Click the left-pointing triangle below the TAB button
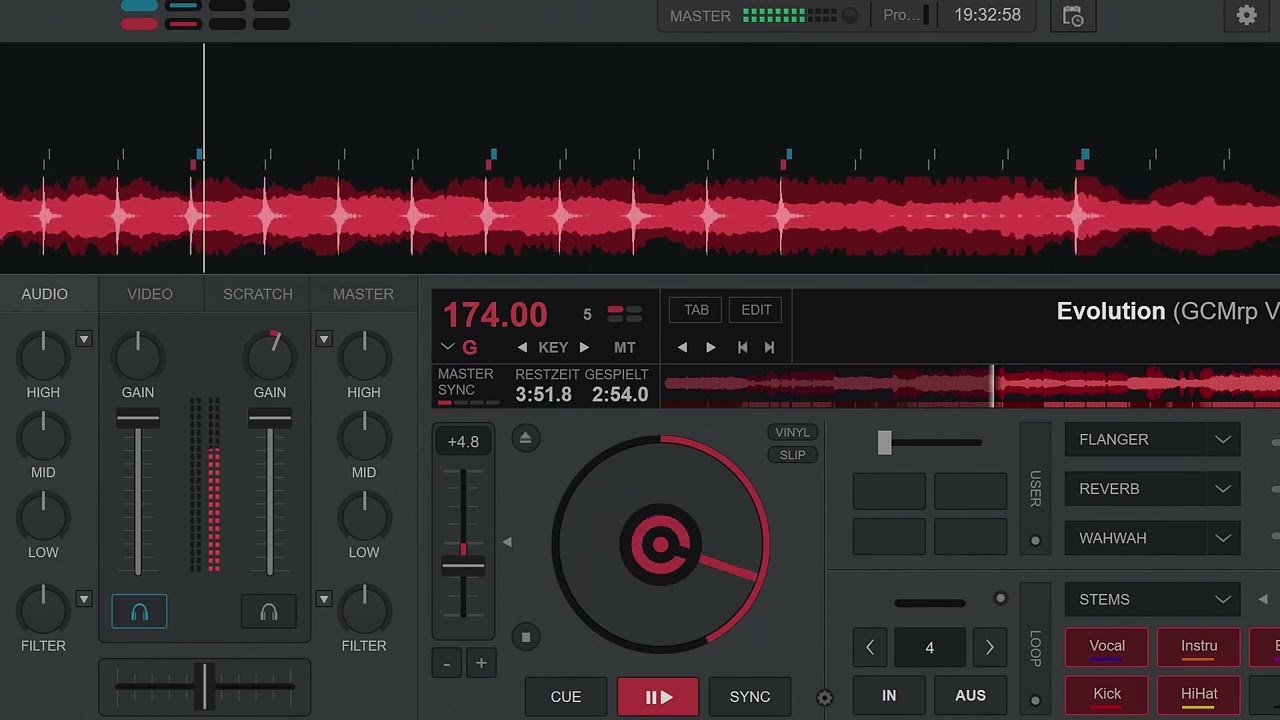Screen dimensions: 1280x720 (682, 348)
